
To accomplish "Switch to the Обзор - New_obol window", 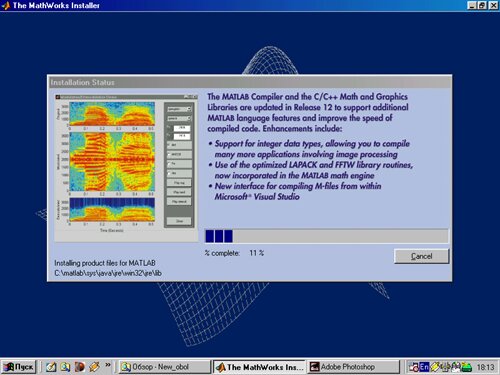I will [x=164, y=367].
